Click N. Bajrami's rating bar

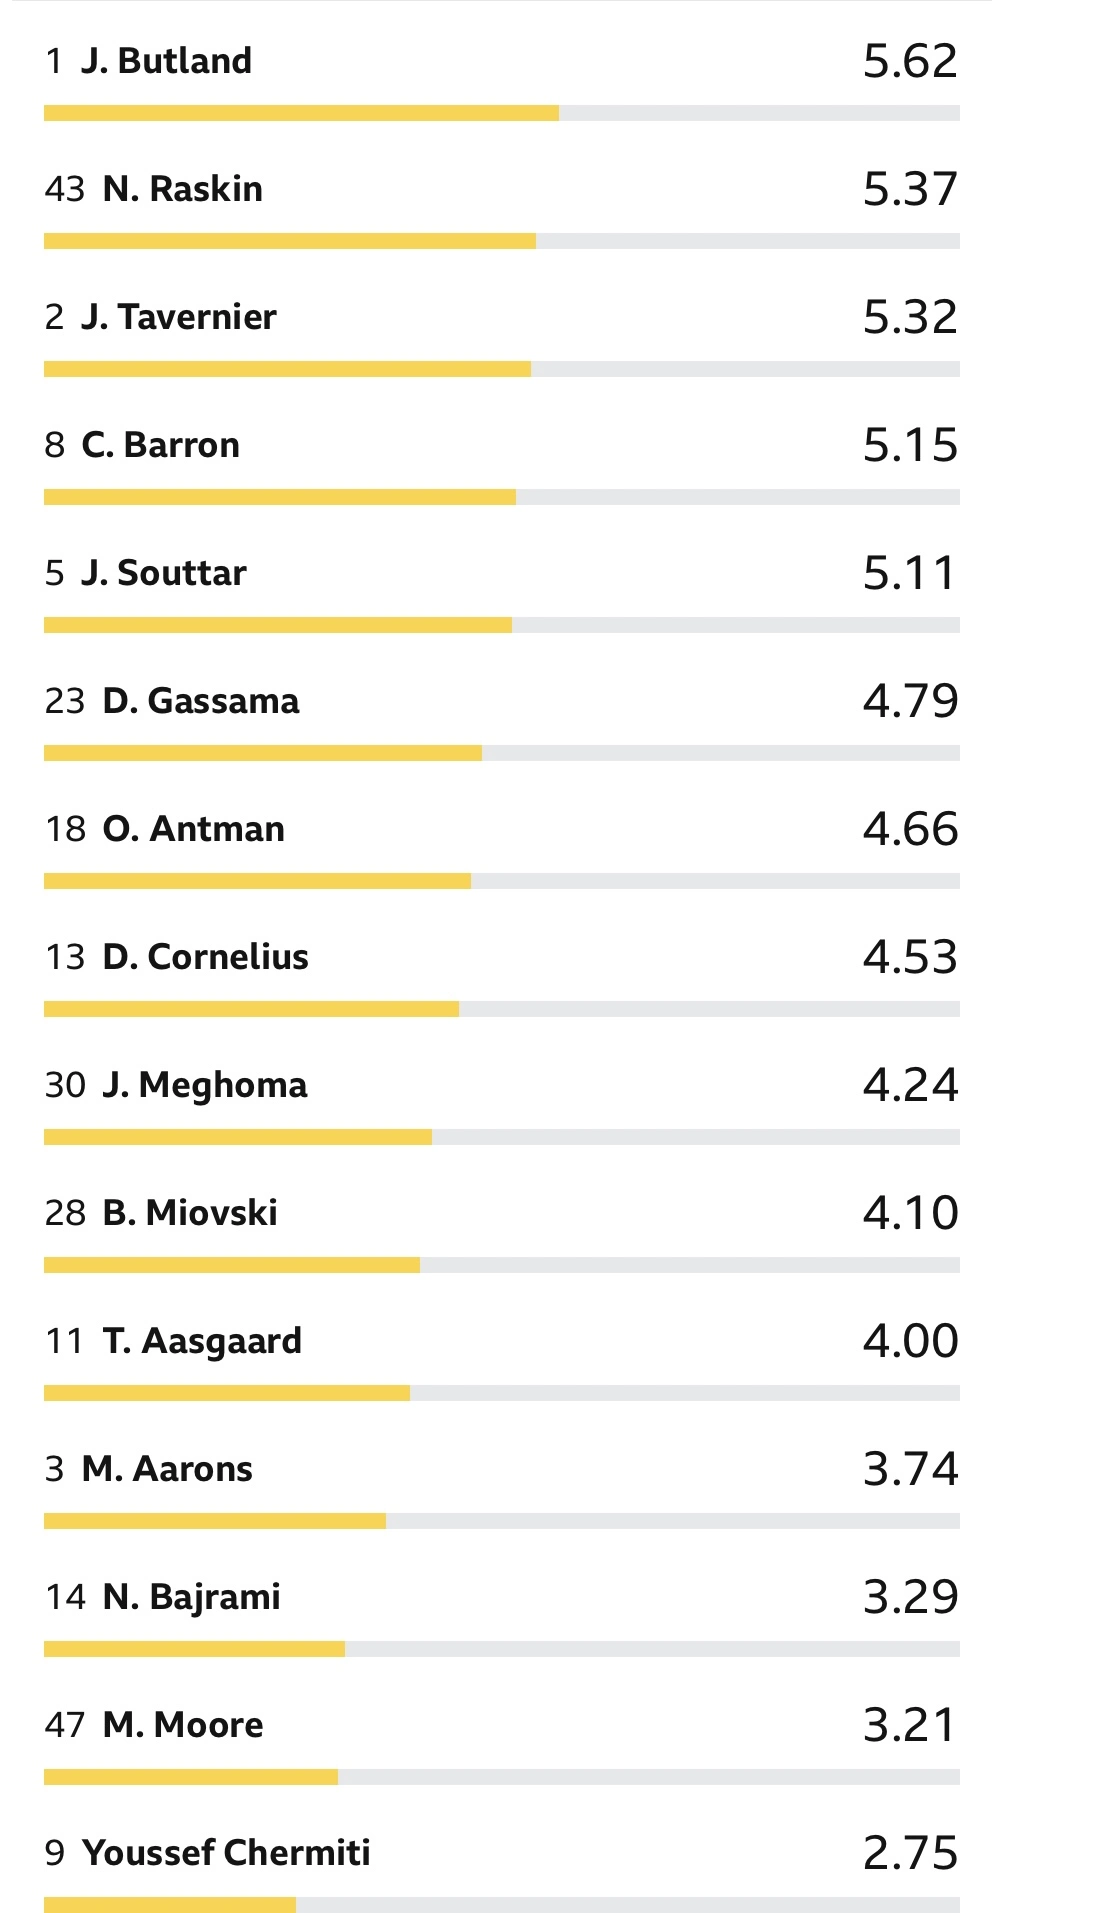click(194, 1649)
